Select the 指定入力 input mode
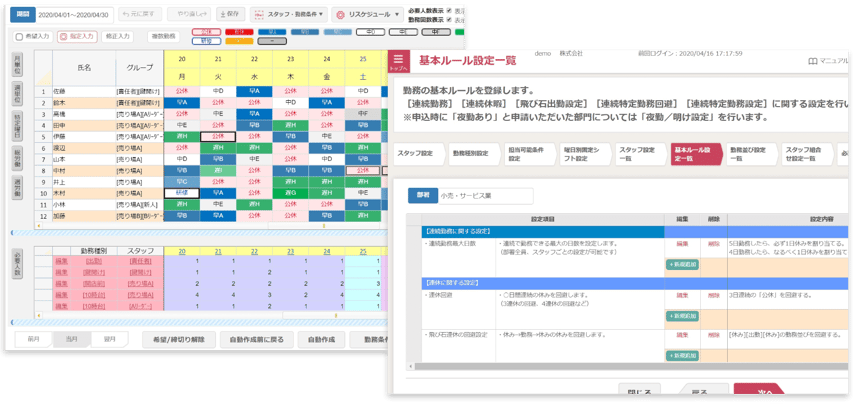The height and width of the screenshot is (404, 853). pyautogui.click(x=77, y=36)
